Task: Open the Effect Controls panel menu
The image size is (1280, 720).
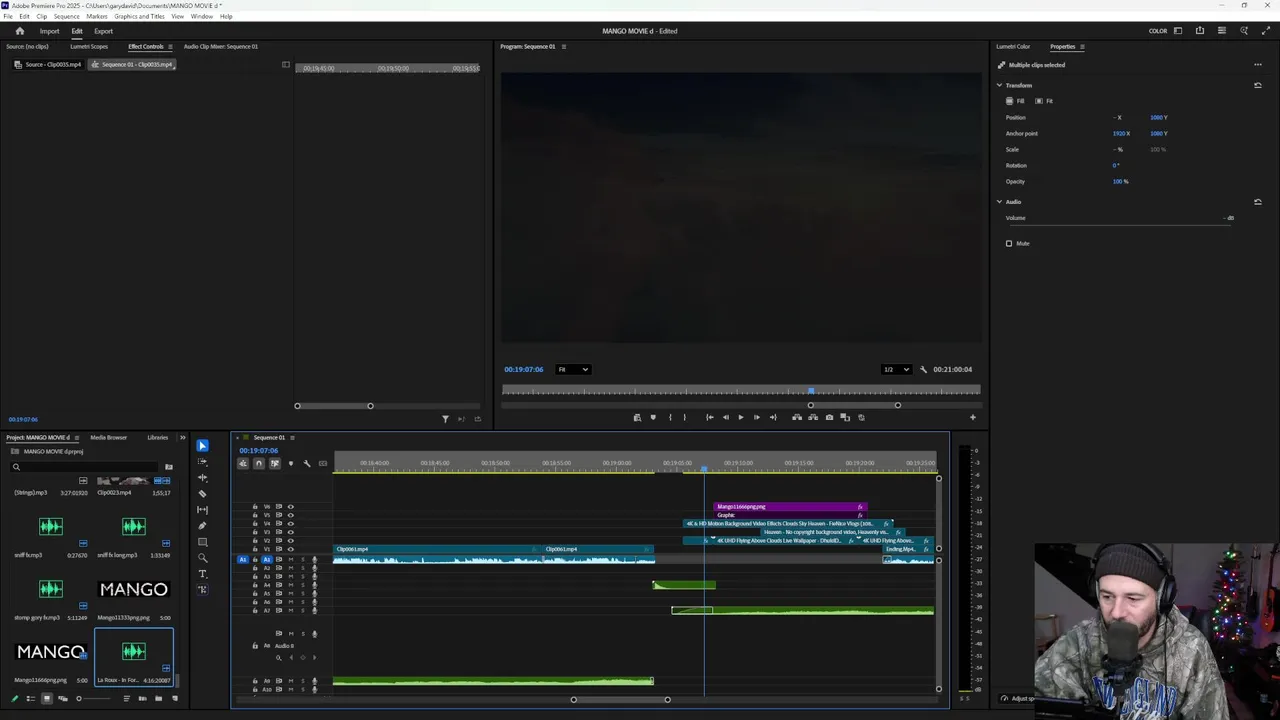Action: click(170, 46)
